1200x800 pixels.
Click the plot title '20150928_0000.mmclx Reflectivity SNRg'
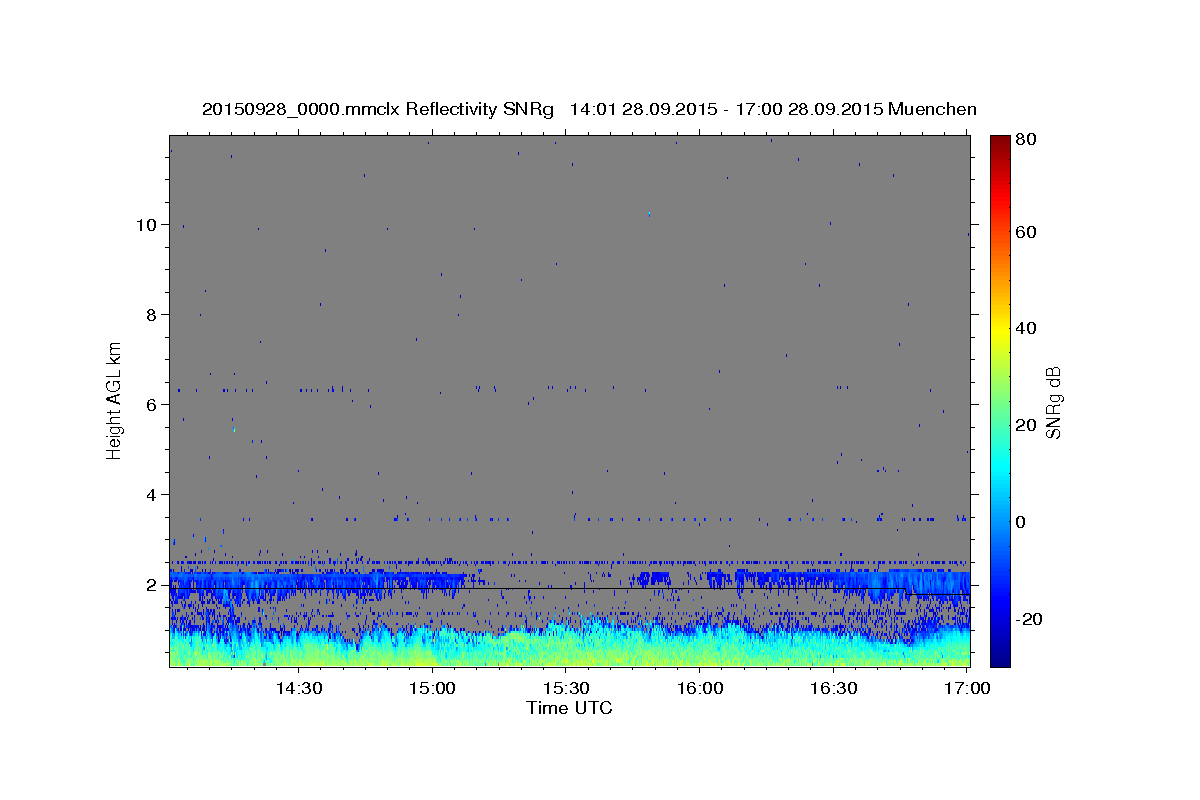point(378,109)
